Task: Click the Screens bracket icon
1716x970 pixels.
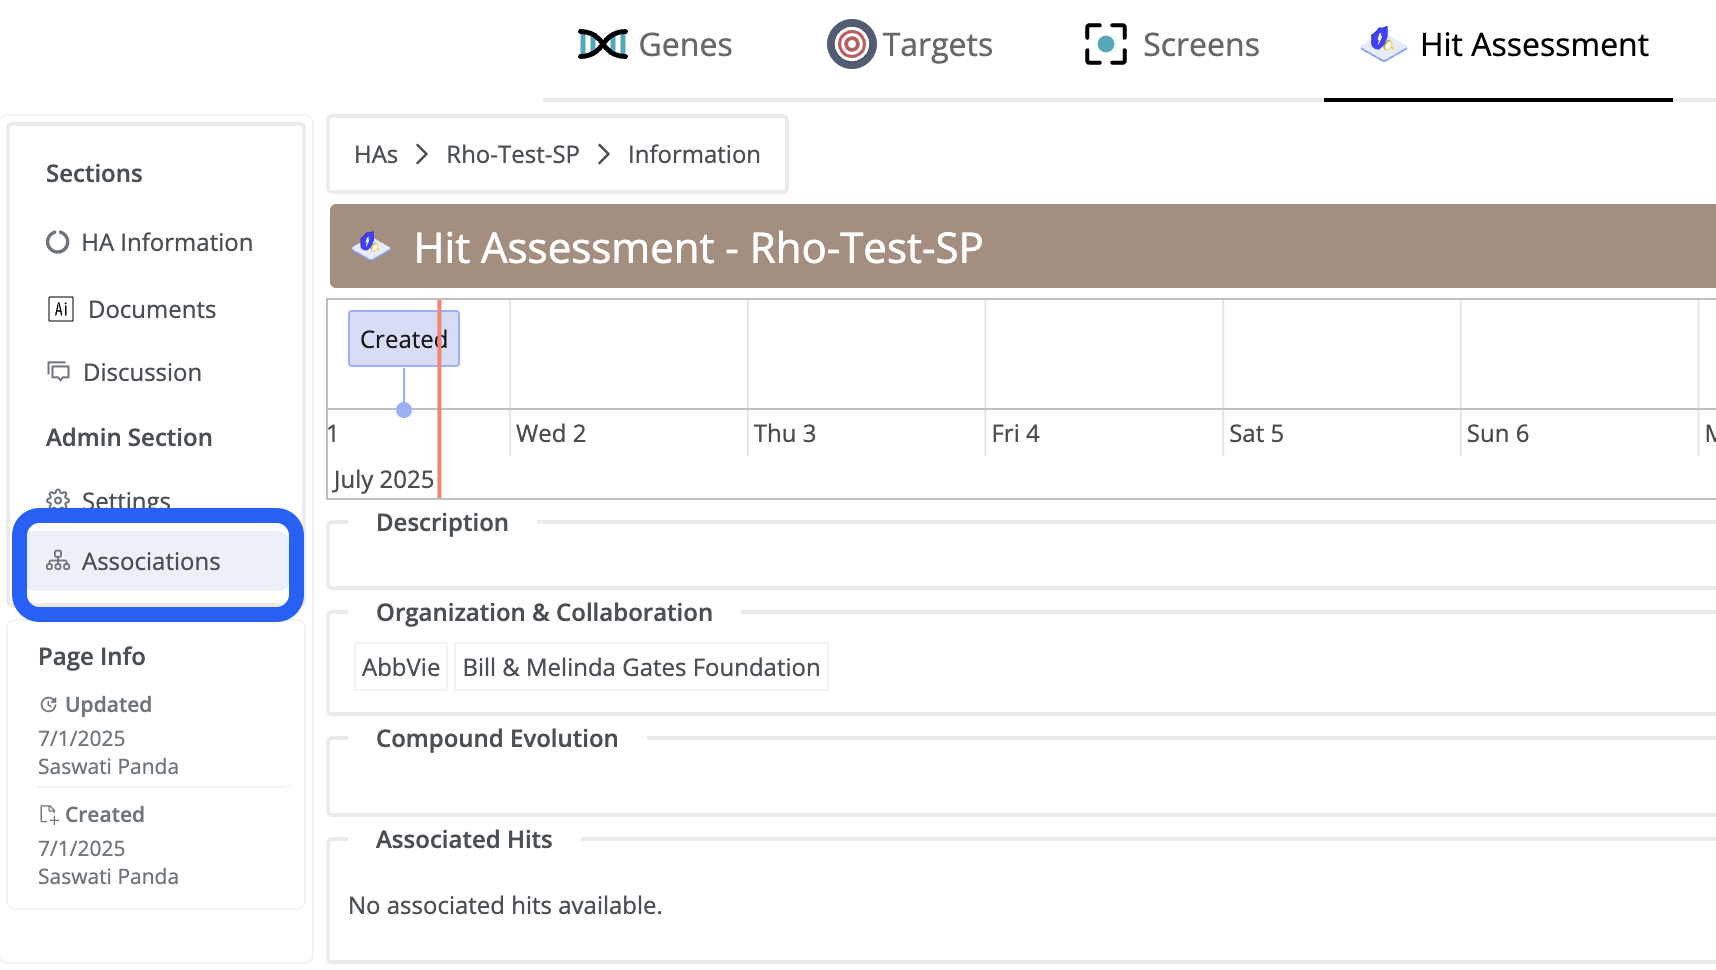Action: point(1106,44)
